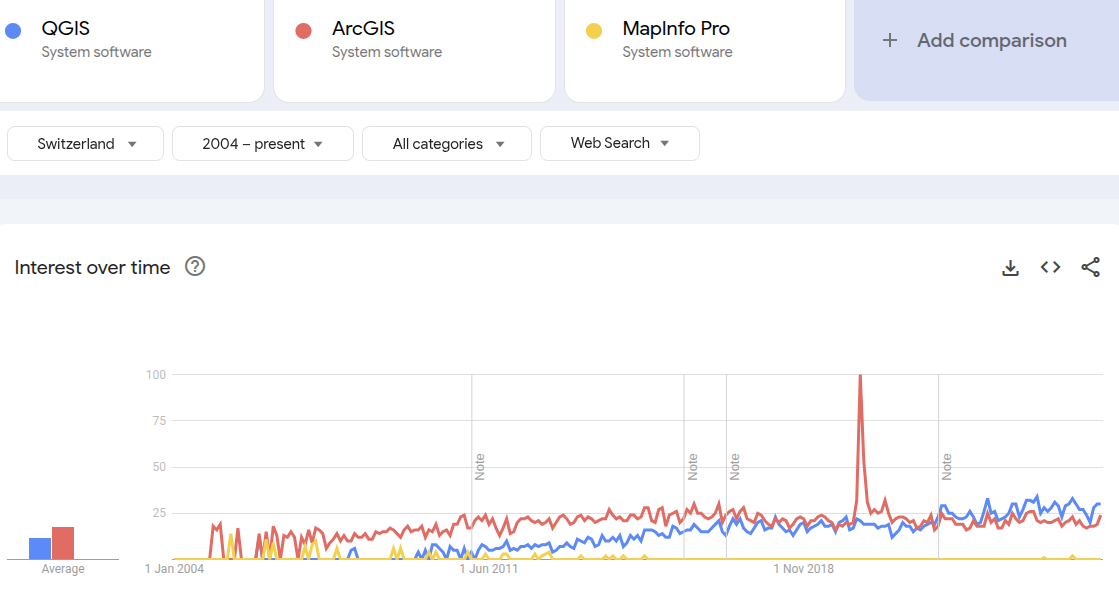The image size is (1119, 614).
Task: Click the plus icon beside Add comparison
Action: pyautogui.click(x=889, y=40)
